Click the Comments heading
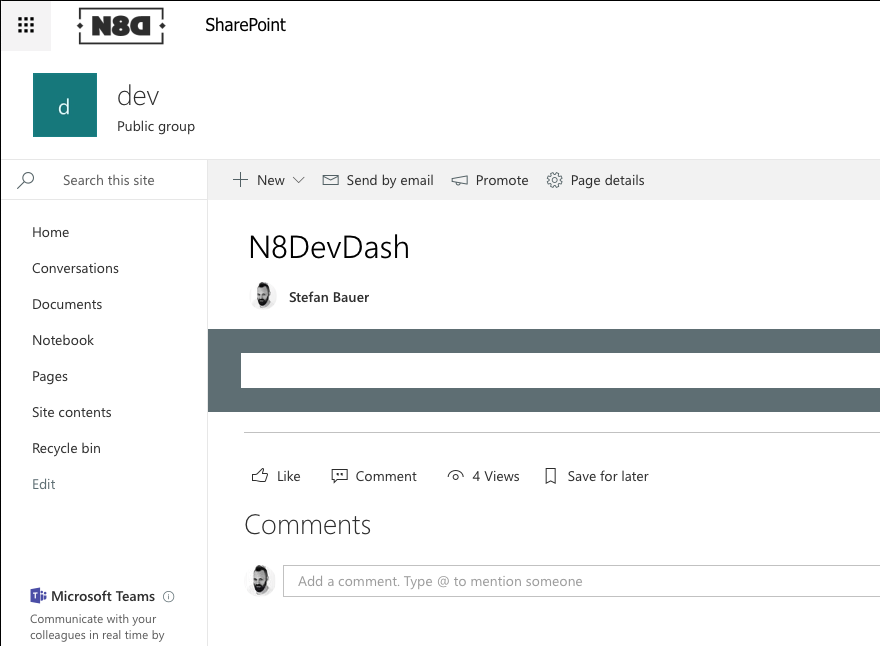The width and height of the screenshot is (880, 646). point(308,525)
